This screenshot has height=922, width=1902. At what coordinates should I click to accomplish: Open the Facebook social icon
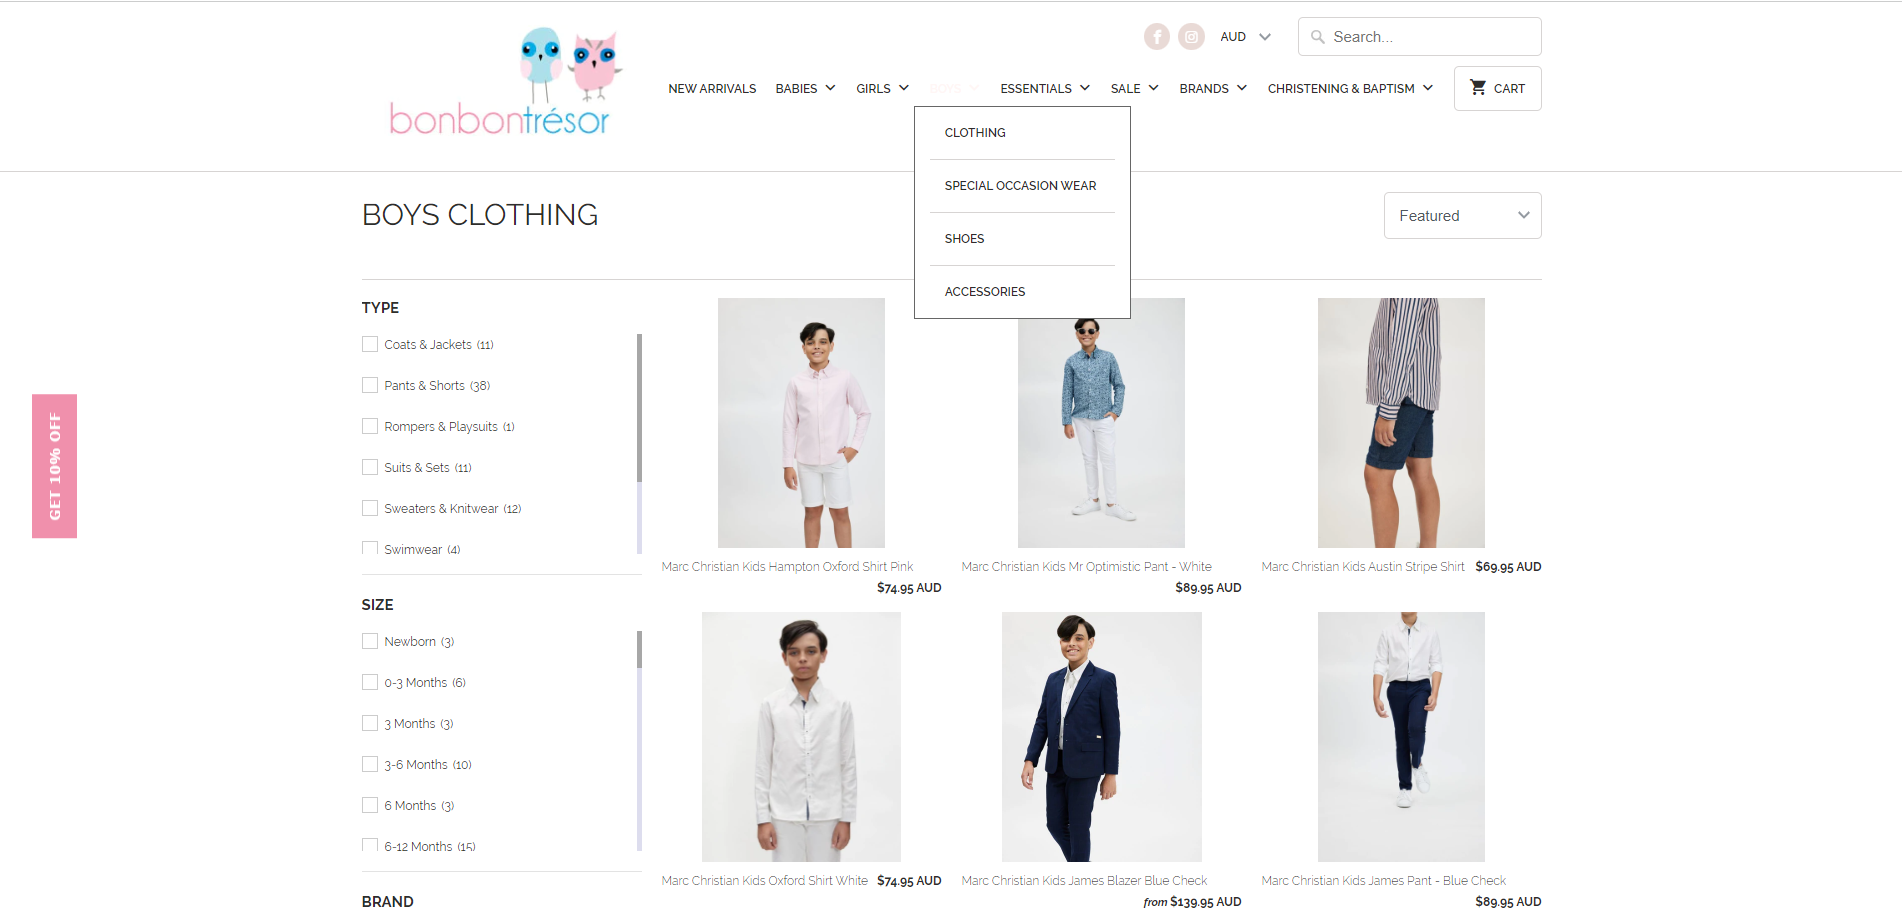pyautogui.click(x=1156, y=37)
